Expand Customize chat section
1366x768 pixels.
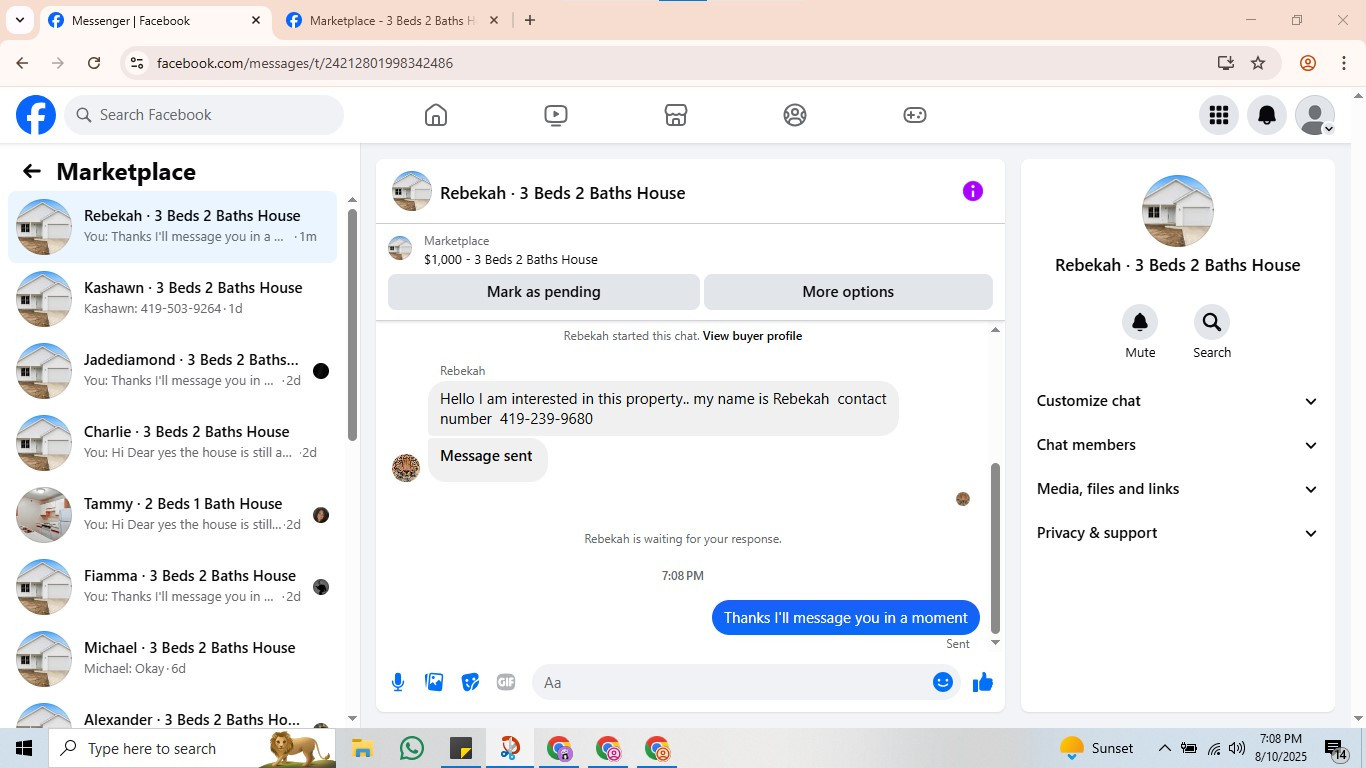coord(1178,401)
